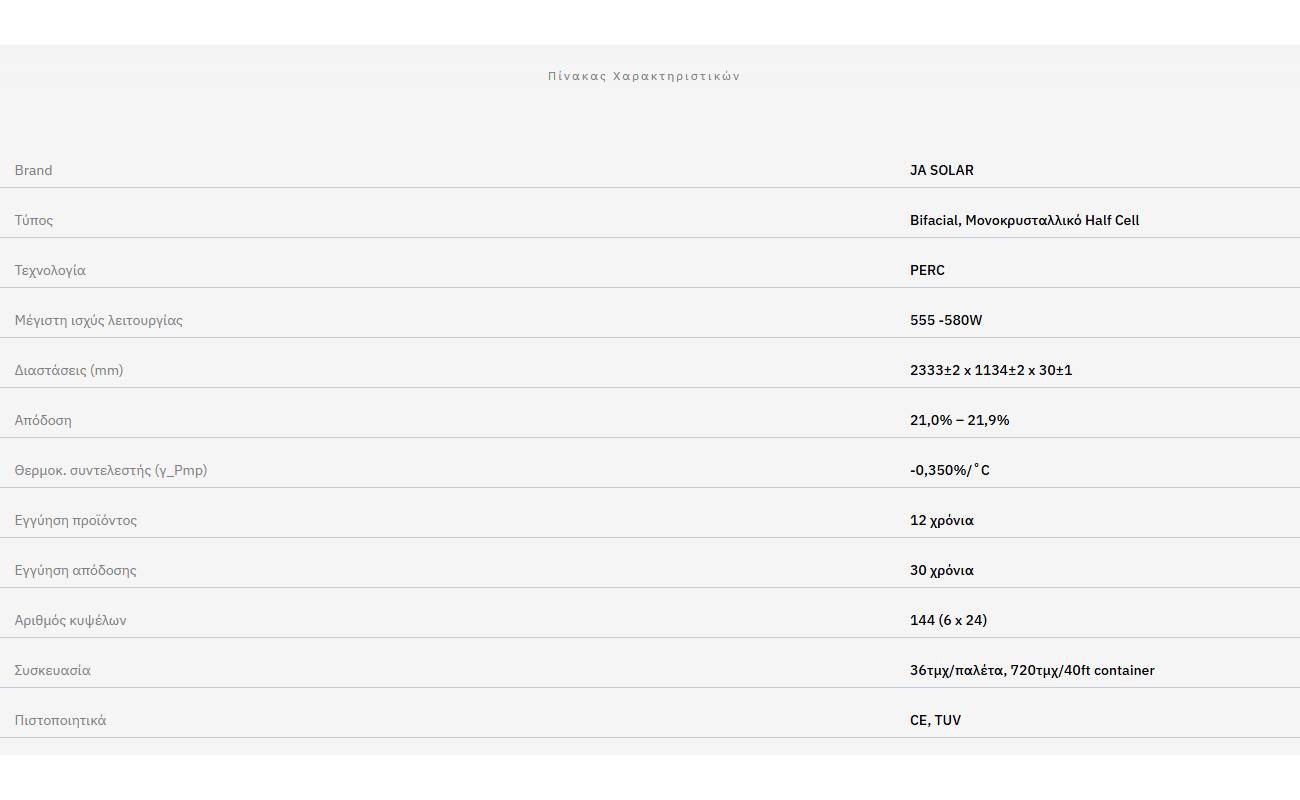The width and height of the screenshot is (1300, 800).
Task: Select the 21,0% – 21,9% efficiency value
Action: (x=959, y=420)
